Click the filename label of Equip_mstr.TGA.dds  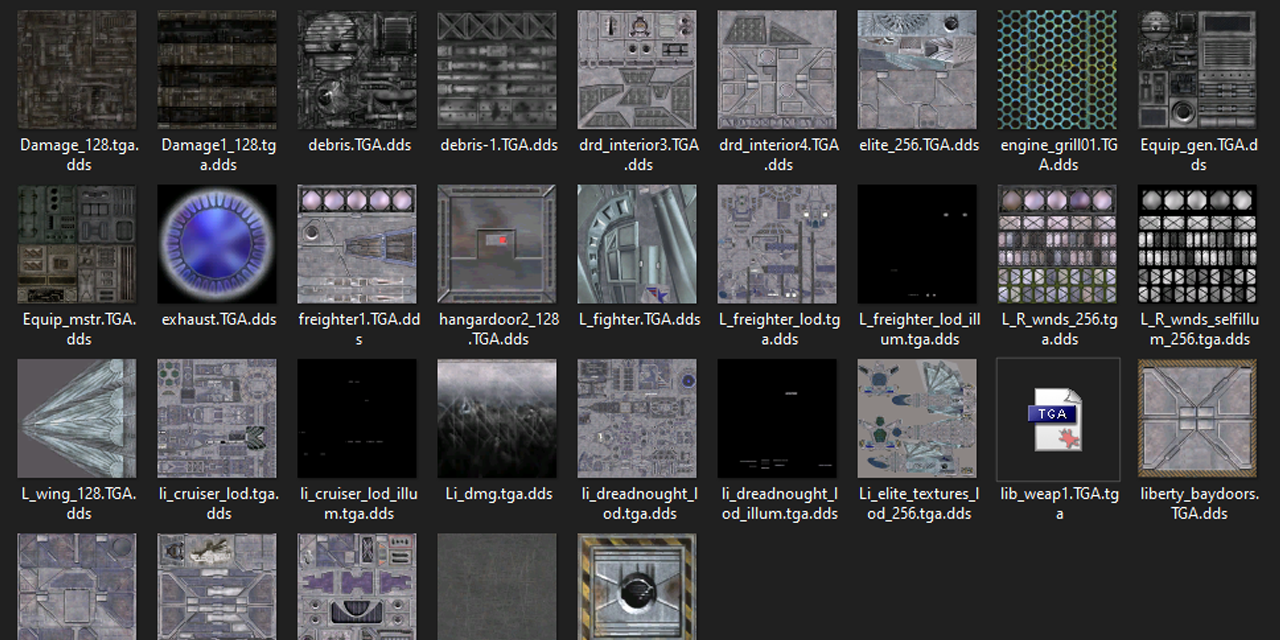coord(77,330)
